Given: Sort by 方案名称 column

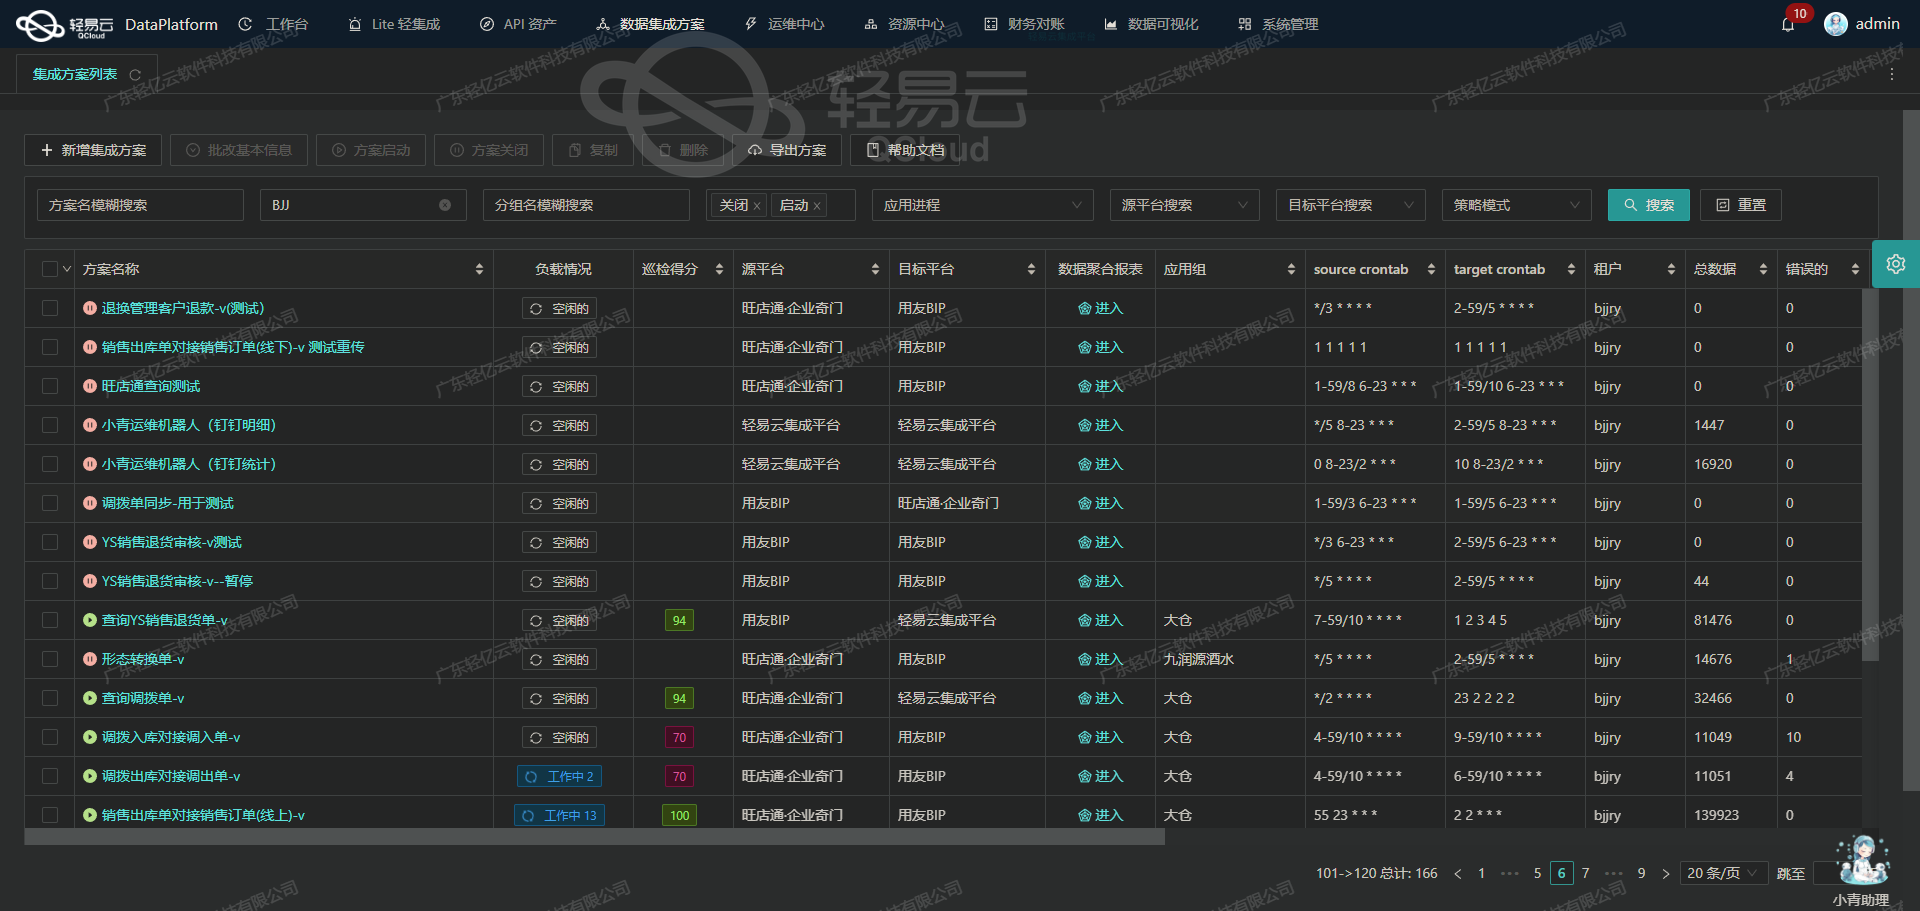Looking at the screenshot, I should [479, 270].
